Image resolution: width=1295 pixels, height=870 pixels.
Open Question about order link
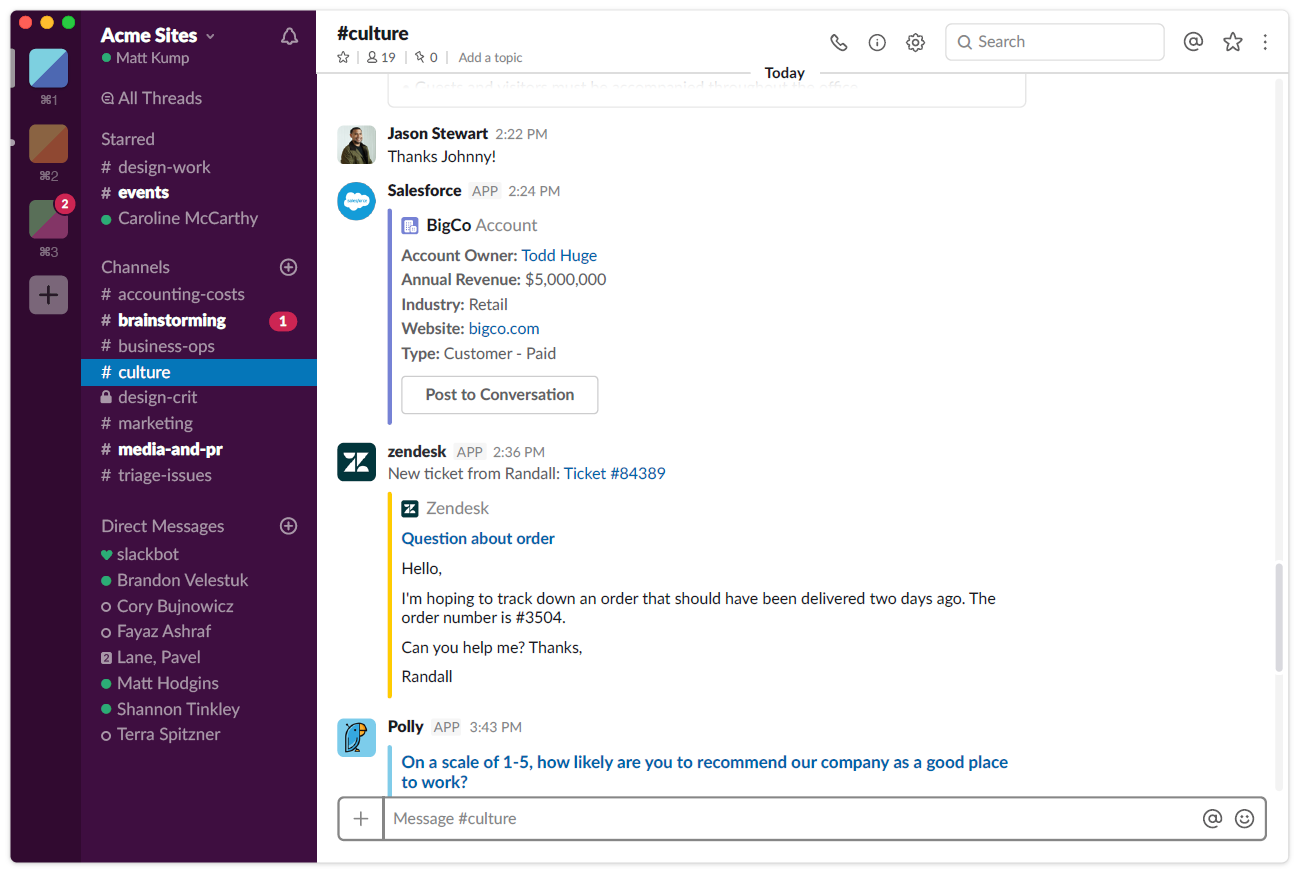[x=478, y=538]
